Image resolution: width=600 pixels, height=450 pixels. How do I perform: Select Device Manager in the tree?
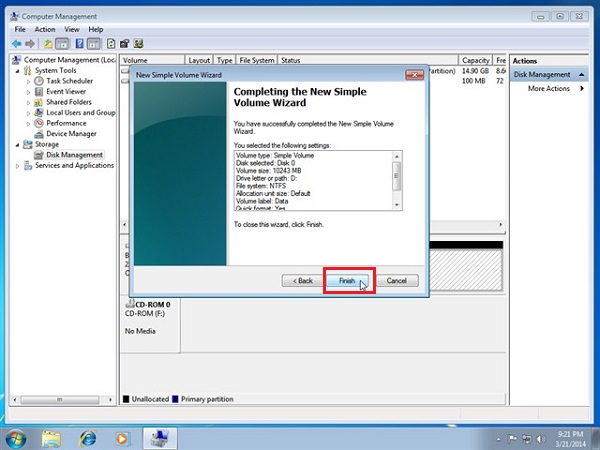click(x=71, y=134)
